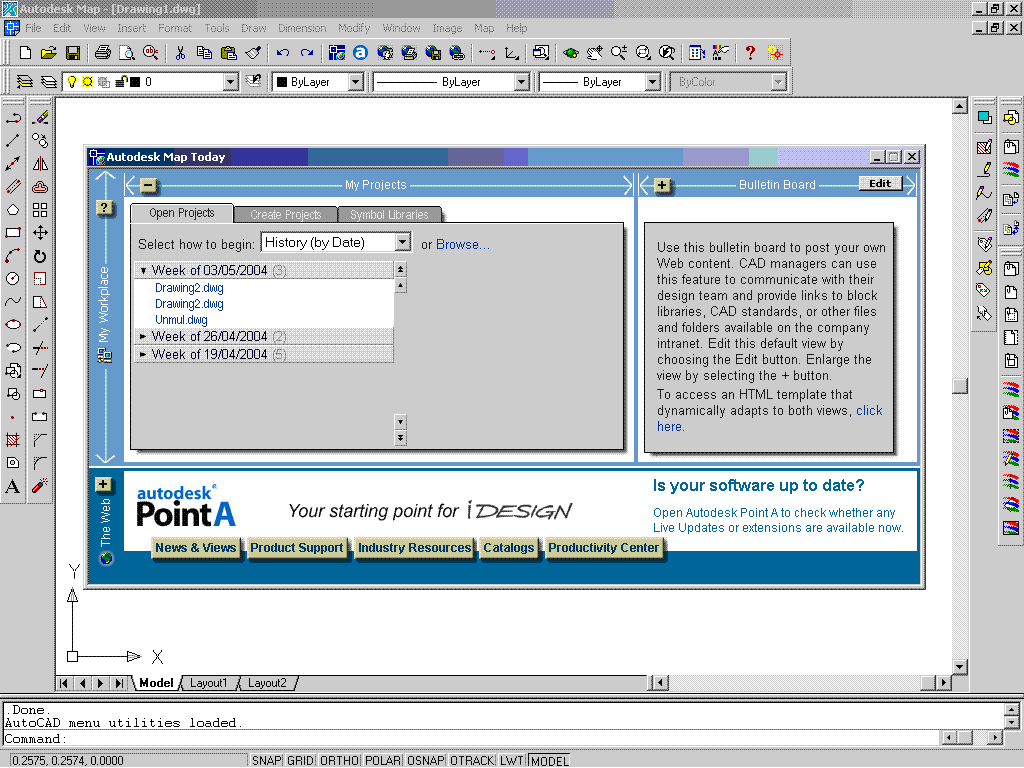Expand the Week of 19/04/2004 group
The width and height of the screenshot is (1024, 768).
[143, 355]
